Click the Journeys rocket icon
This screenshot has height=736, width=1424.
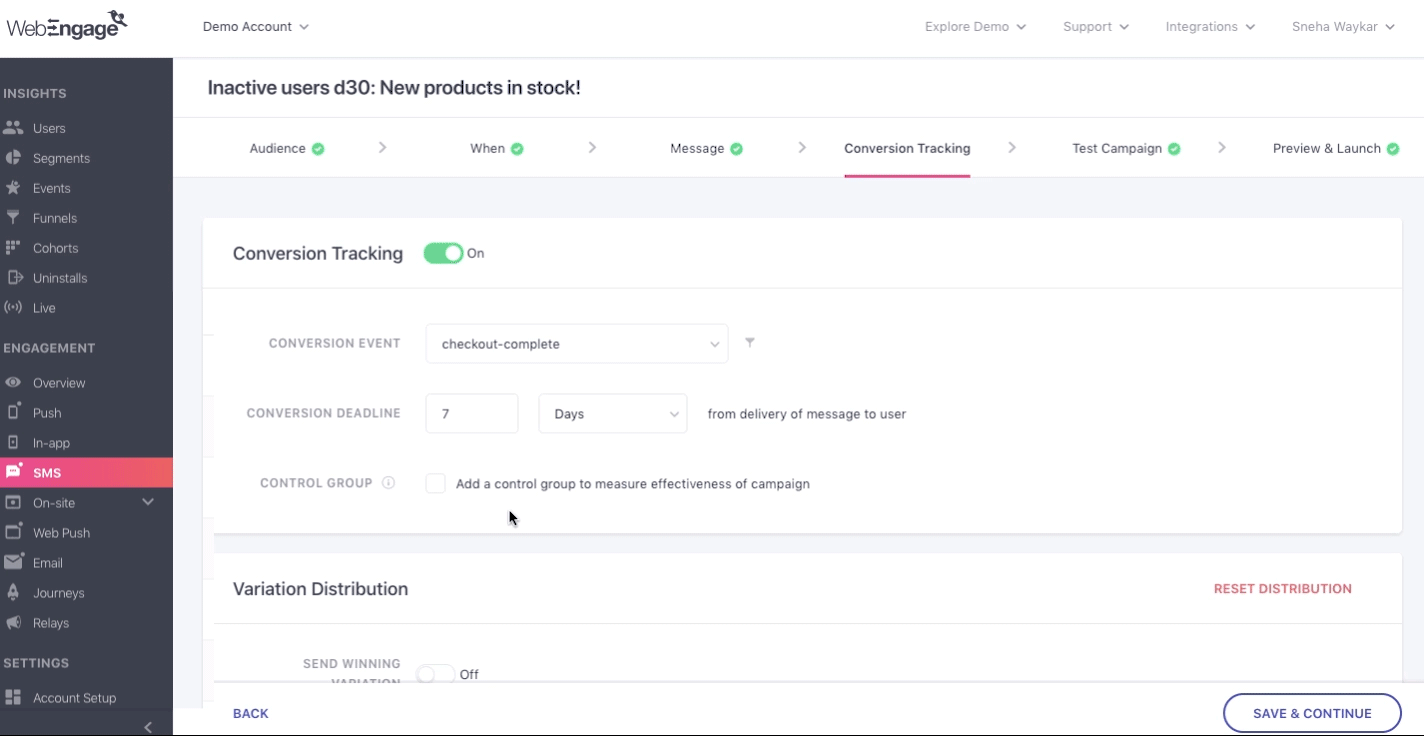point(13,593)
